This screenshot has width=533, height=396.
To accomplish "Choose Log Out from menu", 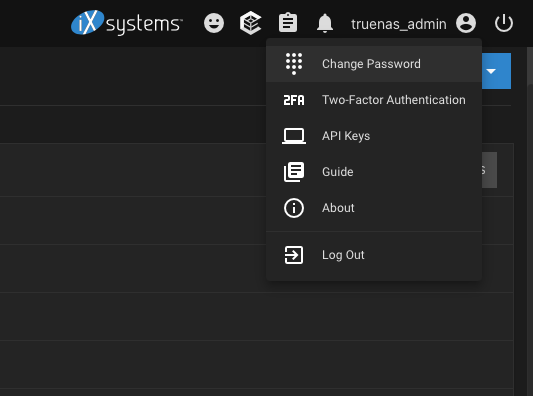I will pos(374,255).
